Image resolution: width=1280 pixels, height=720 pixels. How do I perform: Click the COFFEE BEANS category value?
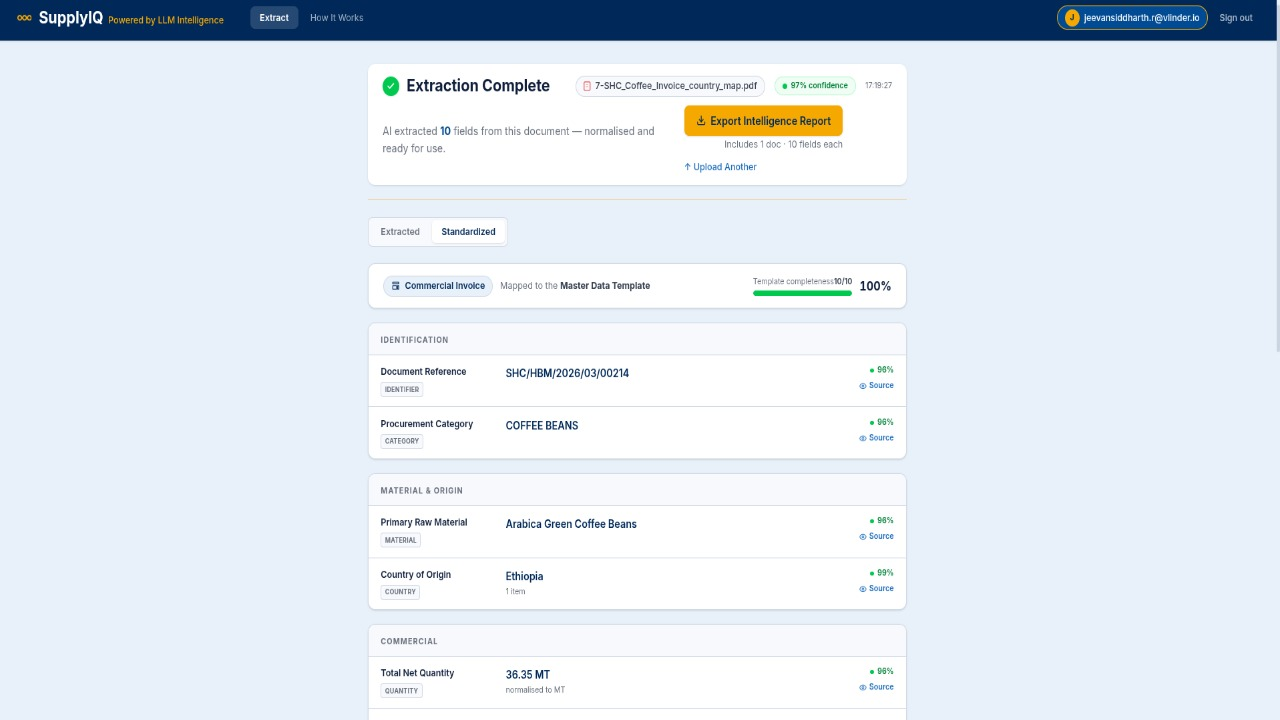(542, 426)
